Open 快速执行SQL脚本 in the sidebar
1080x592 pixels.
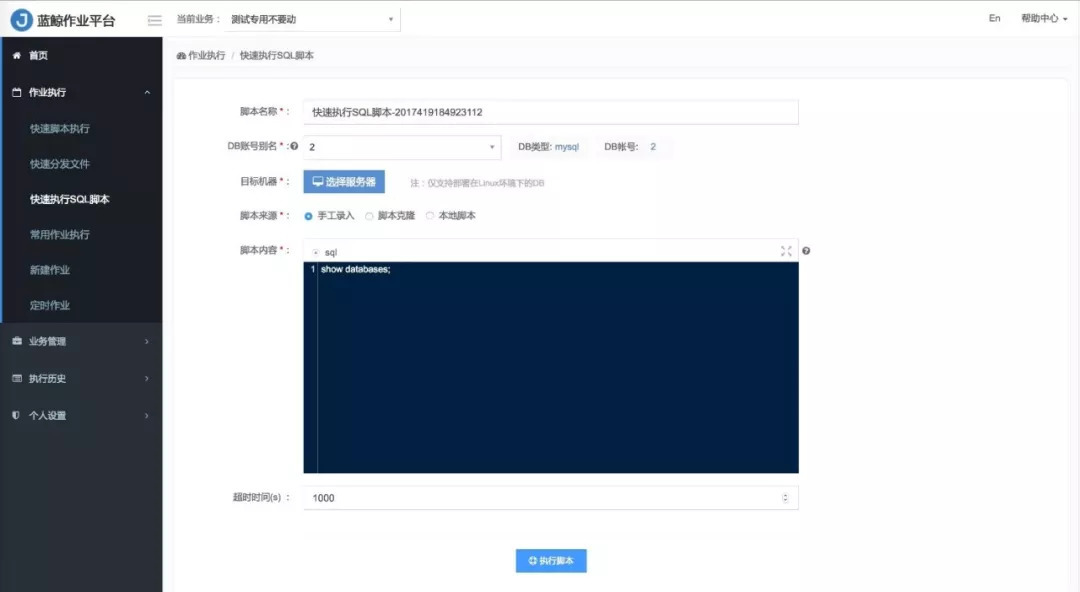point(70,199)
